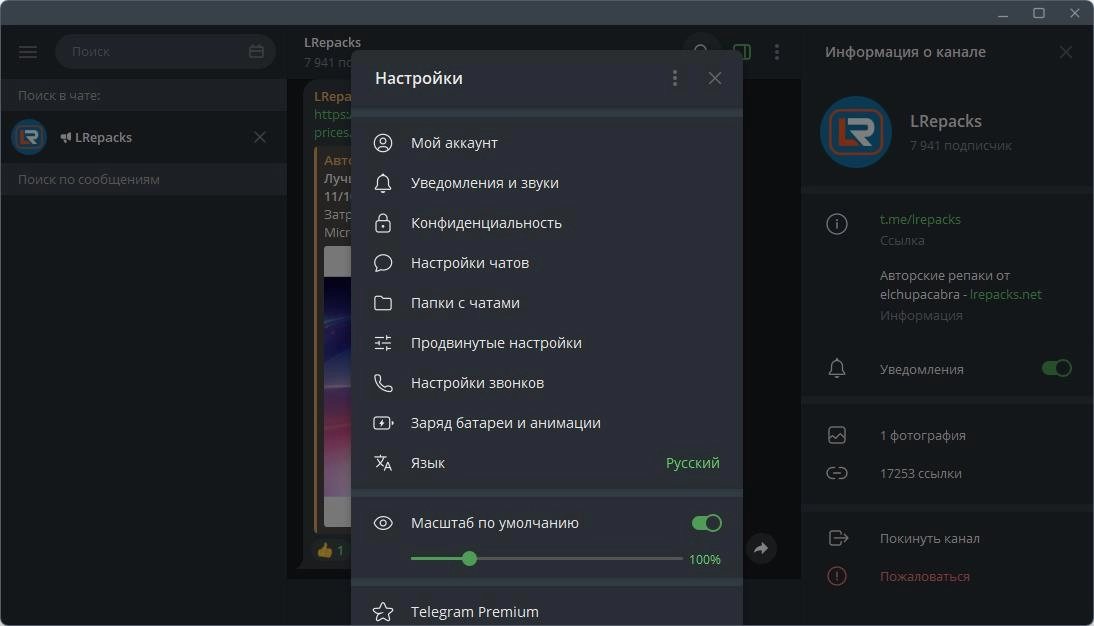Open Мой аккаунт settings

pos(546,143)
